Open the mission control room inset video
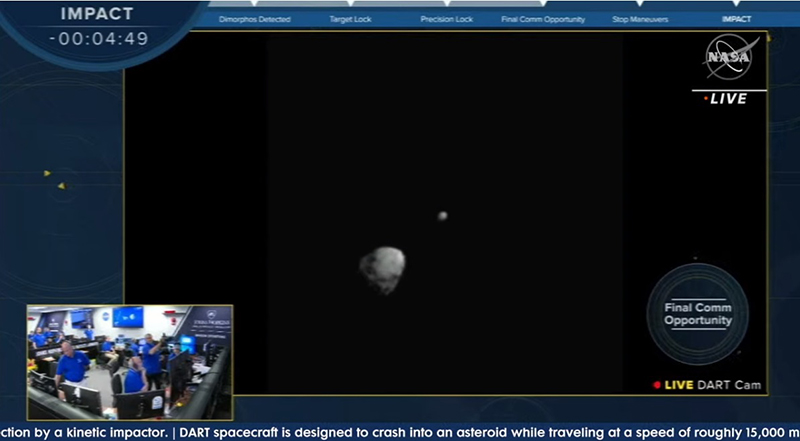This screenshot has width=800, height=441. click(130, 362)
